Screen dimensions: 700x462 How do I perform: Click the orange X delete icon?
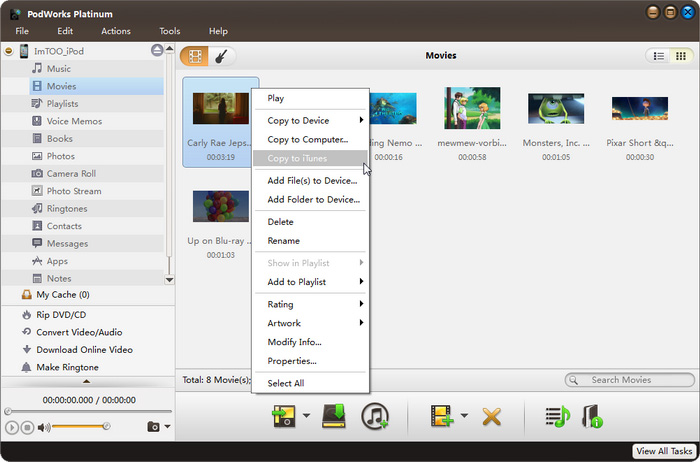[492, 417]
